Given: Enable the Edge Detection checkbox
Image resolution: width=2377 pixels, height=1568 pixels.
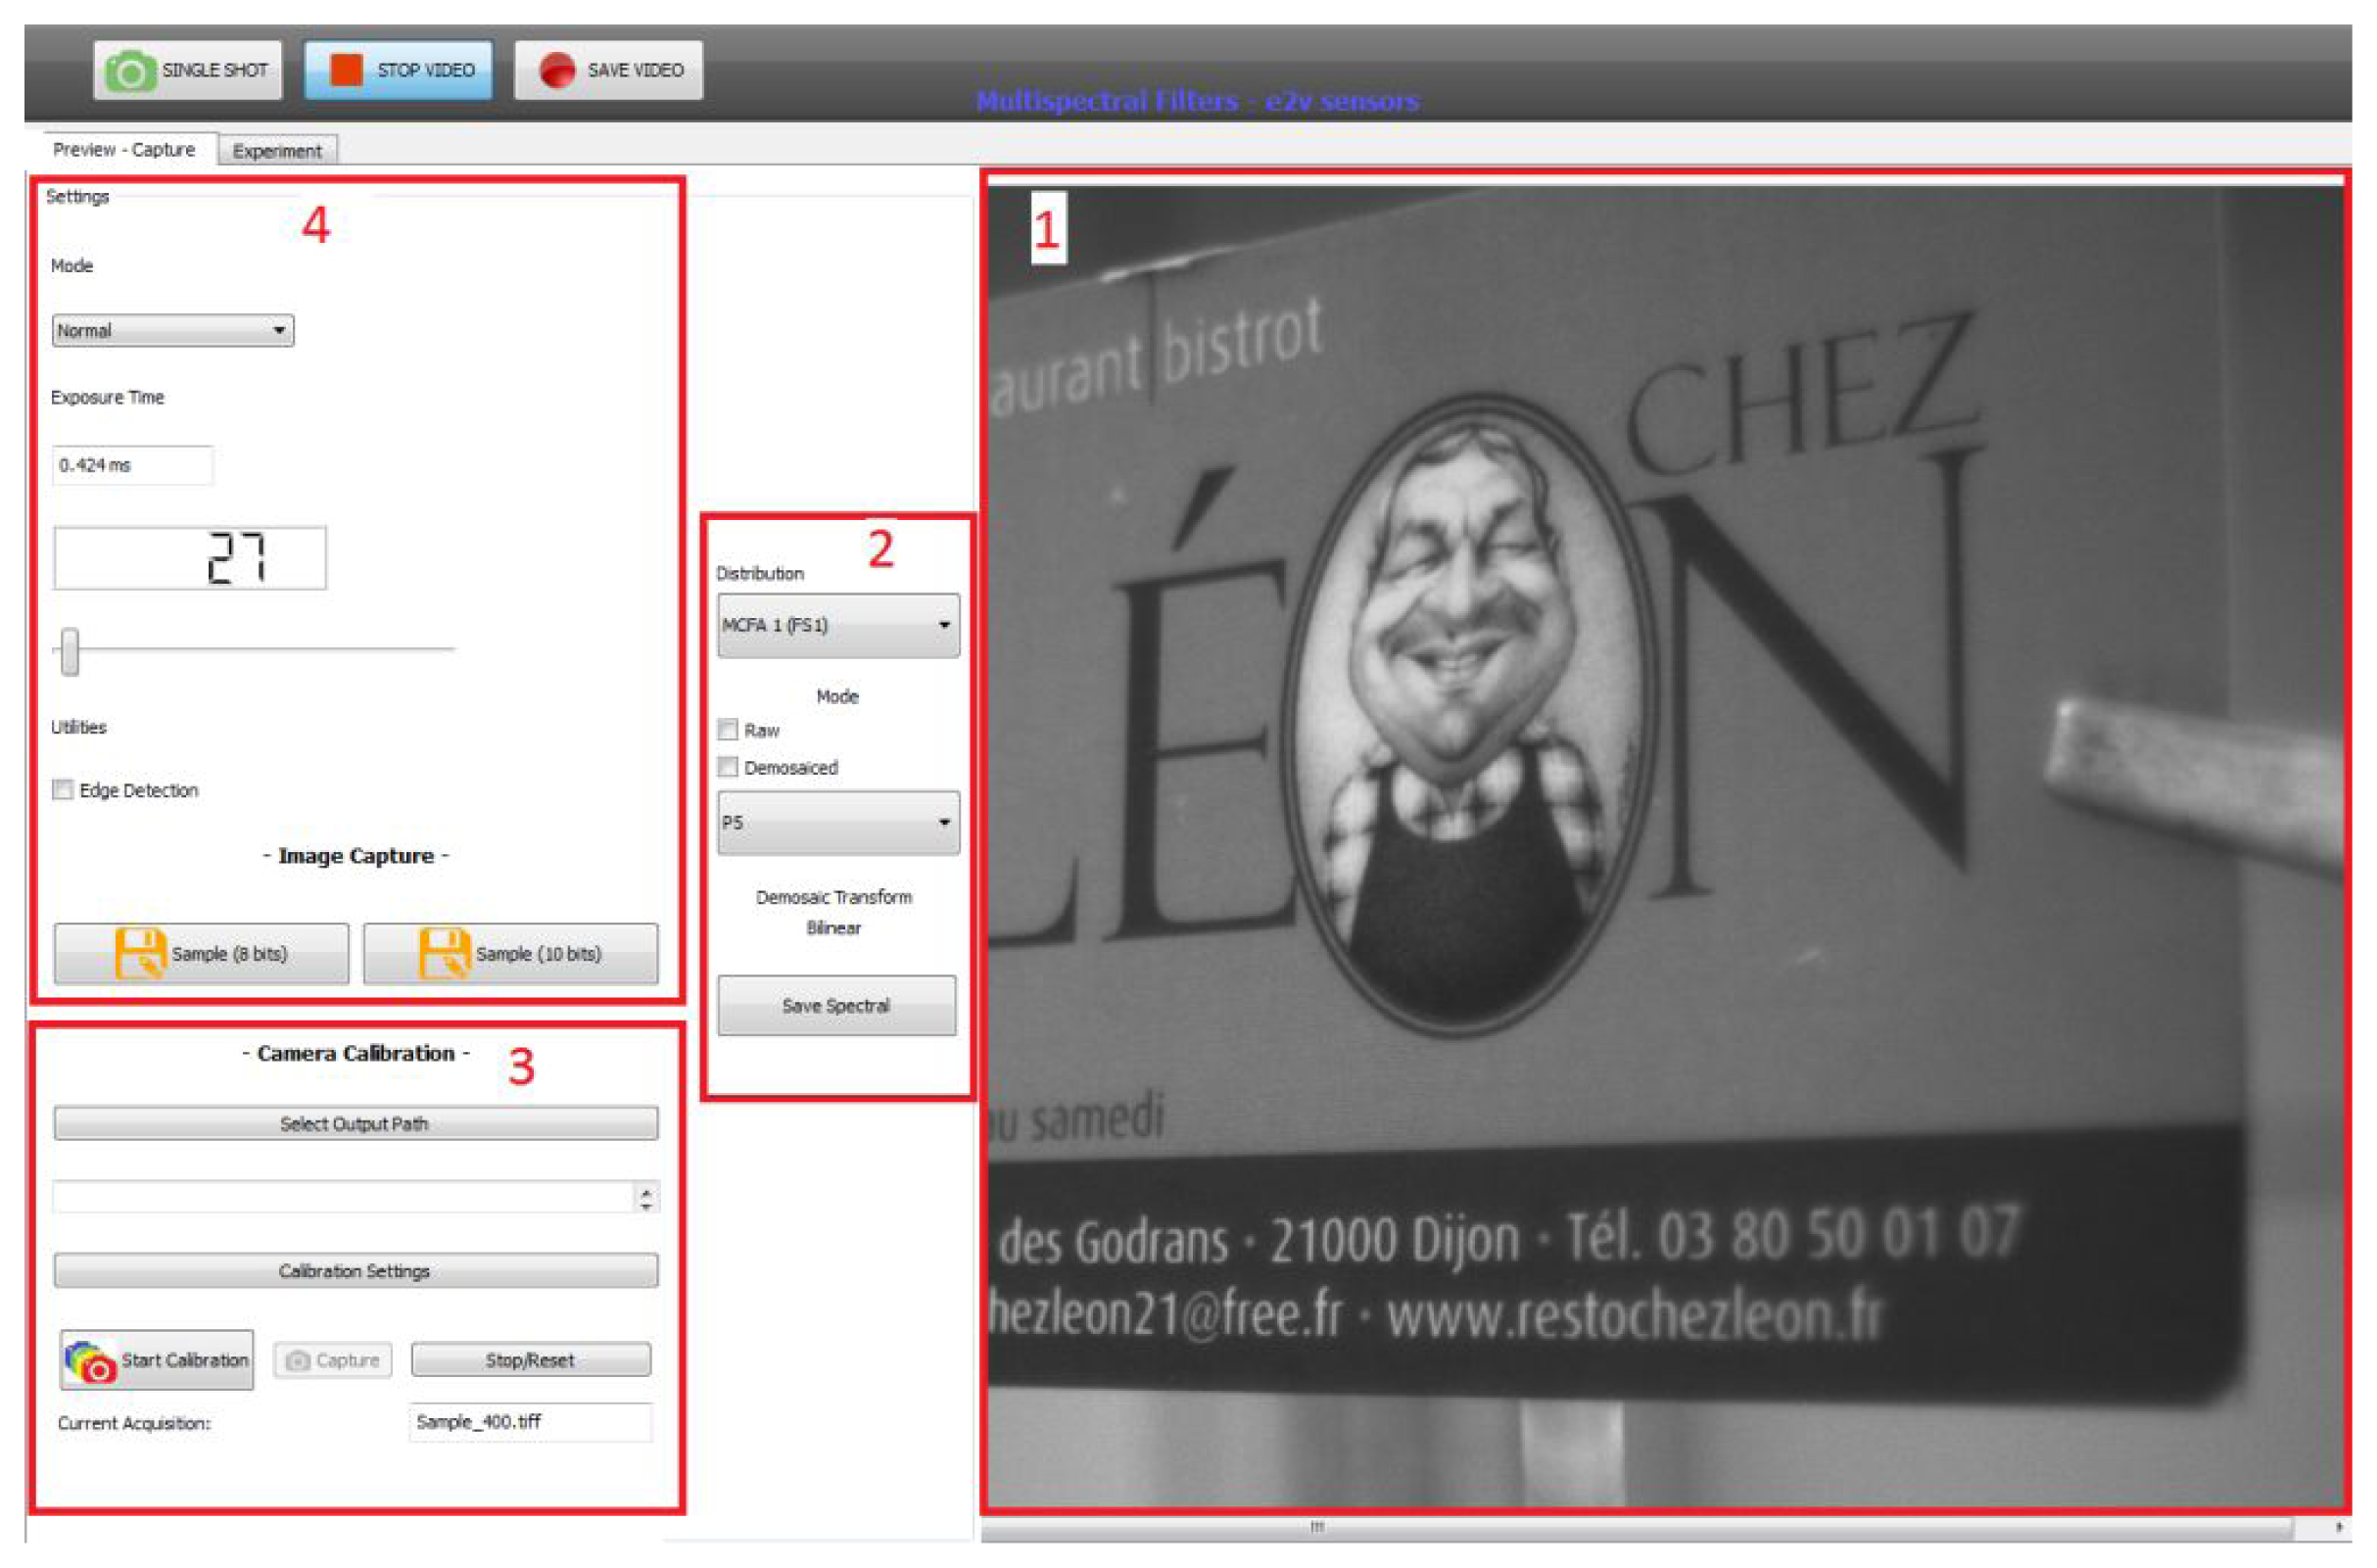Looking at the screenshot, I should tap(63, 790).
